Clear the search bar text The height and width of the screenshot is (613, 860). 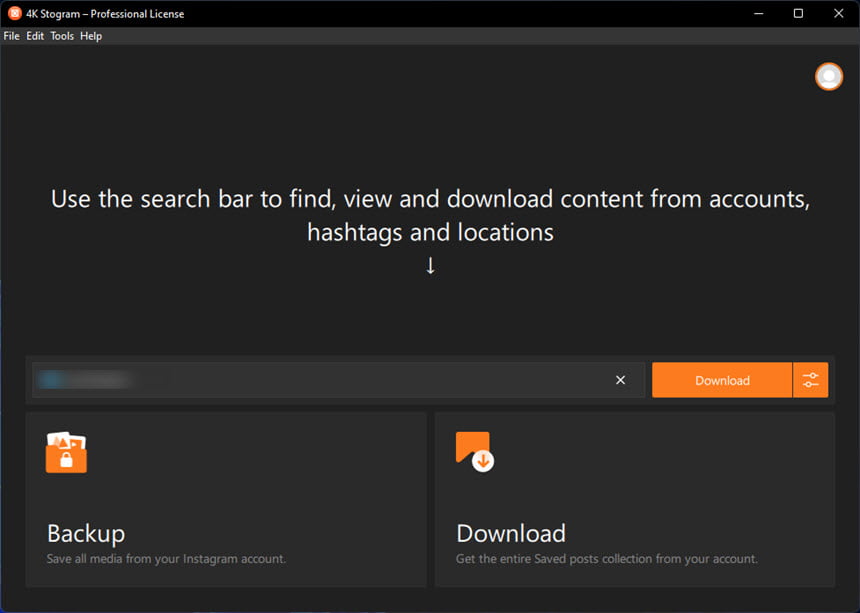tap(620, 380)
